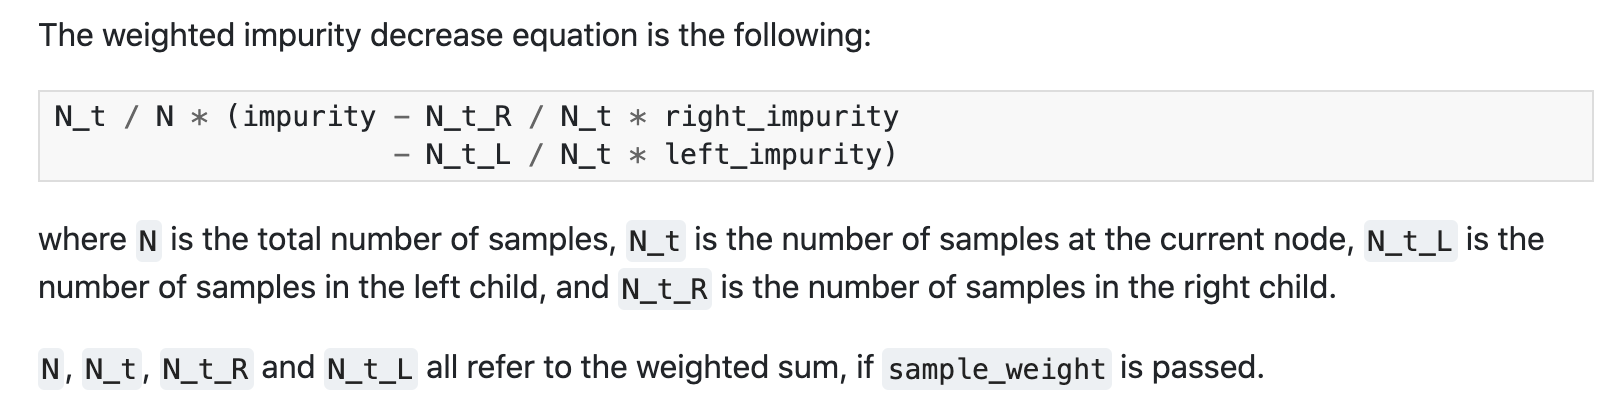Click N_t_R code tag before "is the number of samples in the right child"
Viewport: 1612px width, 412px height.
coord(665,289)
